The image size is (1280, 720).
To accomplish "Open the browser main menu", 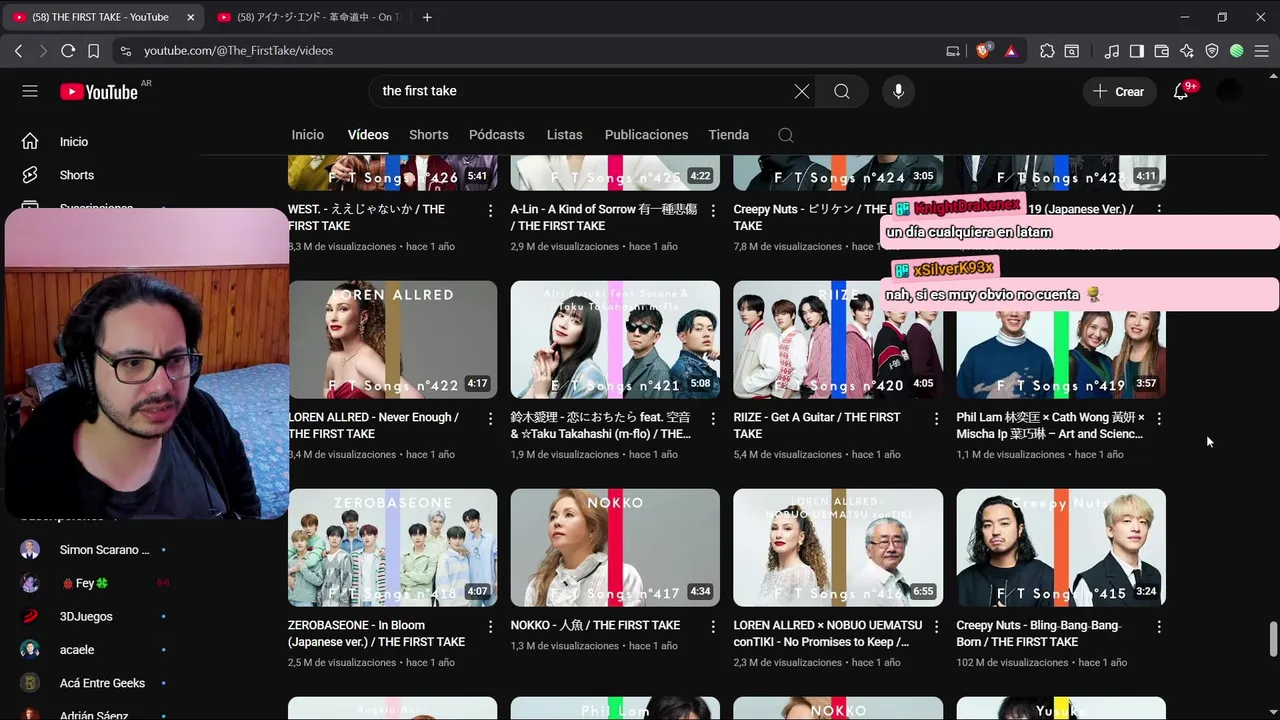I will [1261, 50].
